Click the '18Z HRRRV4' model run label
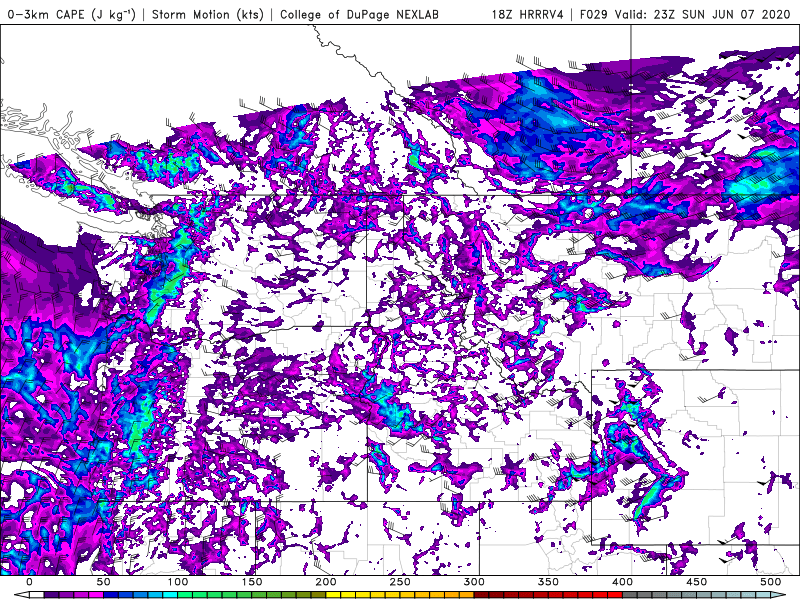The height and width of the screenshot is (600, 800). pos(528,14)
